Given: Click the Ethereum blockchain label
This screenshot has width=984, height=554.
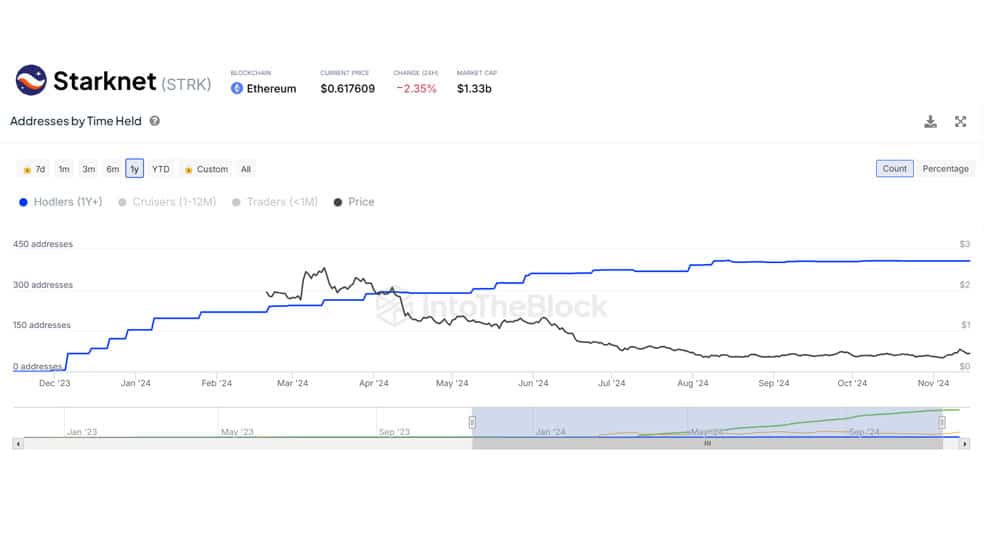Looking at the screenshot, I should pos(271,89).
